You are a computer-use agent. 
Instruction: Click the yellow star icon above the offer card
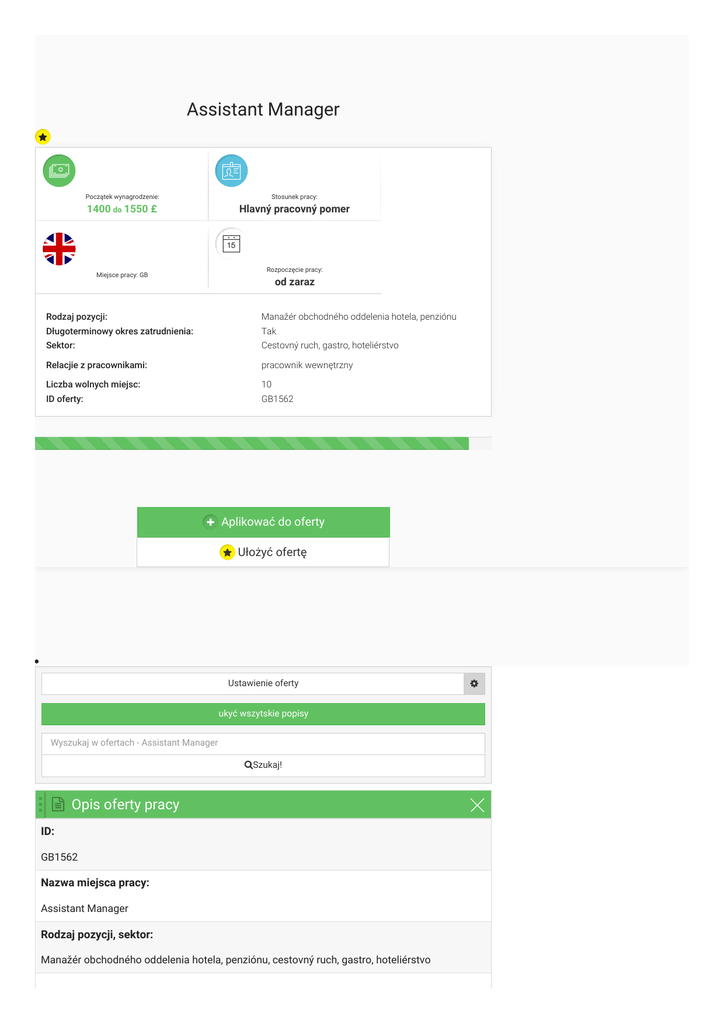pos(42,137)
